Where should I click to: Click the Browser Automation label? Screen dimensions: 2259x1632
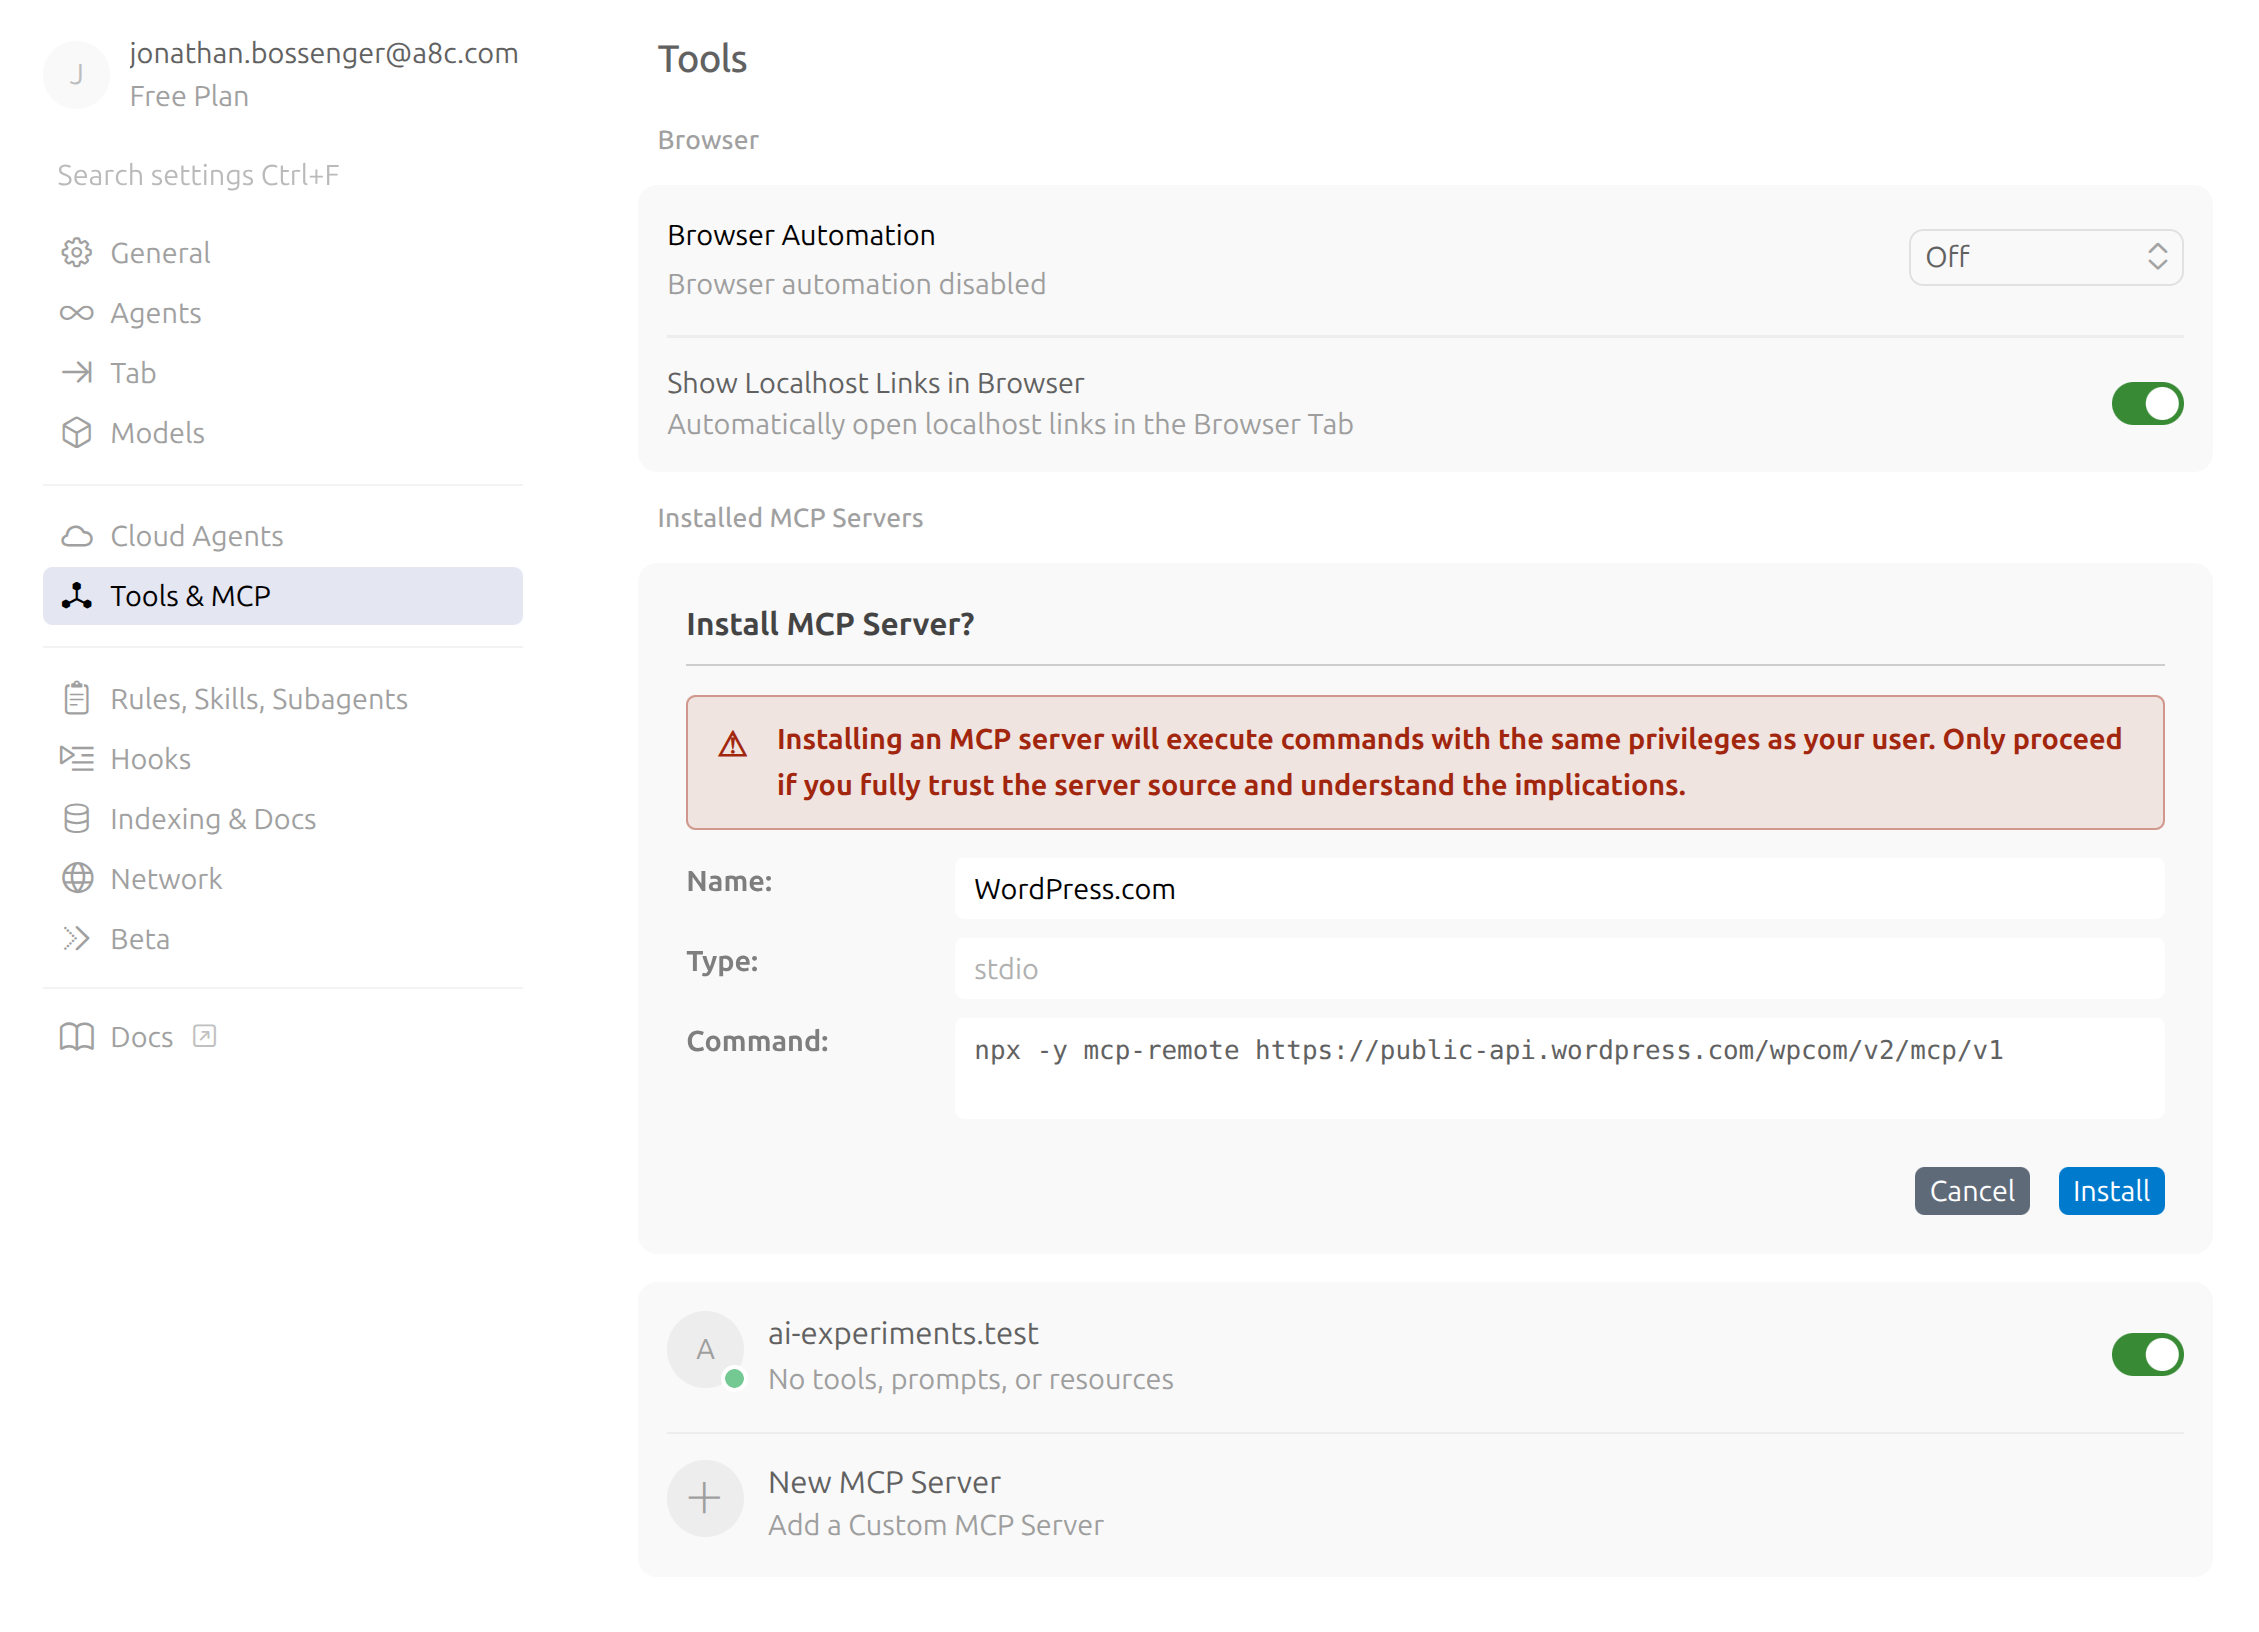coord(801,235)
